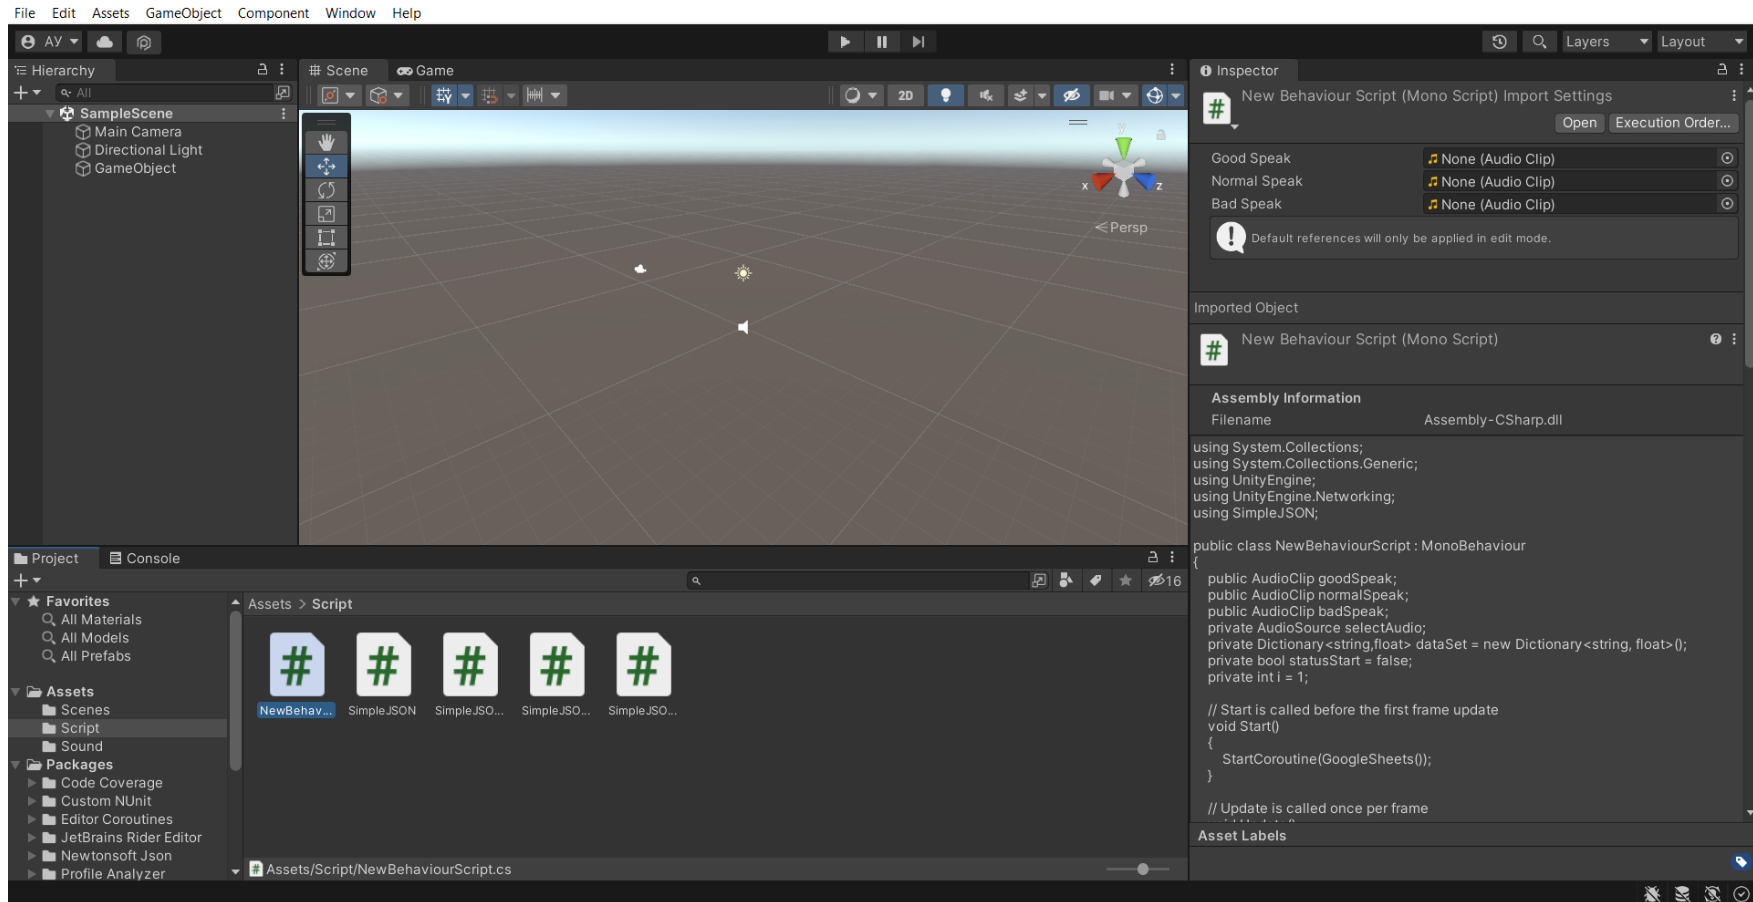Click the scene orientation gizmo

(1123, 170)
